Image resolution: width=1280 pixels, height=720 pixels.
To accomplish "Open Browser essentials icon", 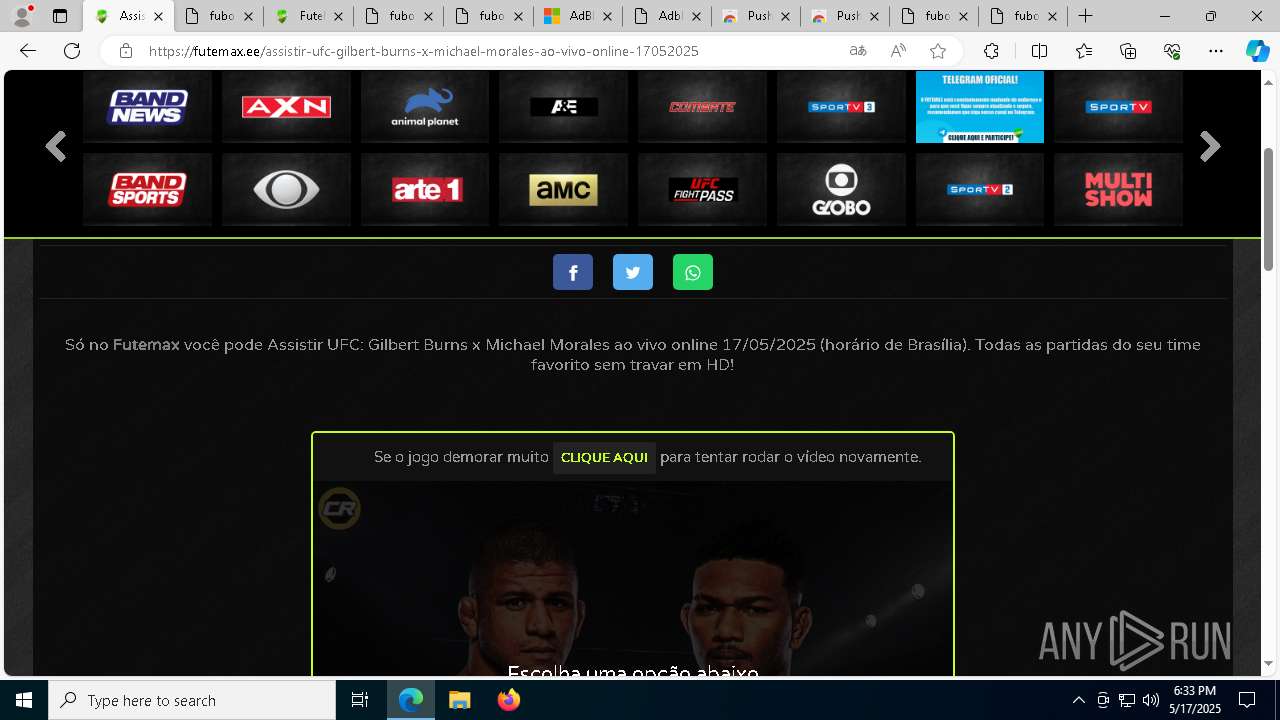I will [1172, 51].
